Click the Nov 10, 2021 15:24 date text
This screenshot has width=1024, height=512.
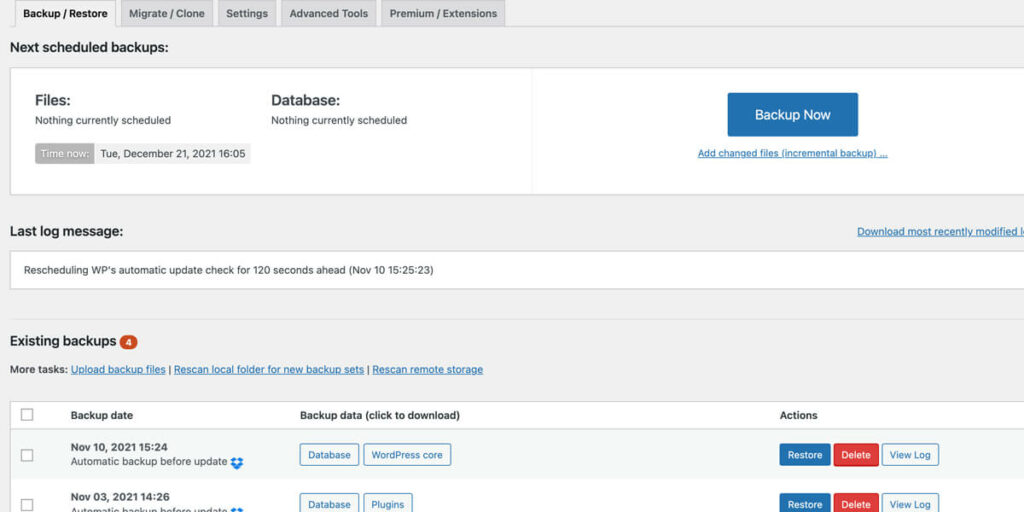(119, 447)
